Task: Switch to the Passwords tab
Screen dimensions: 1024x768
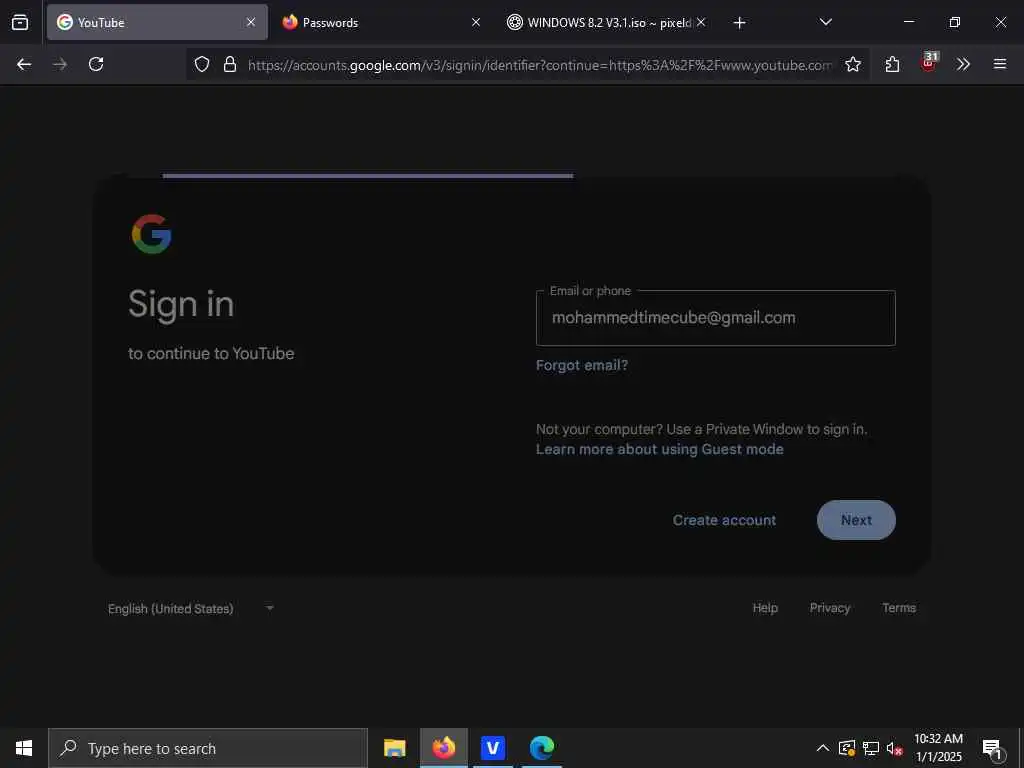Action: pyautogui.click(x=381, y=22)
